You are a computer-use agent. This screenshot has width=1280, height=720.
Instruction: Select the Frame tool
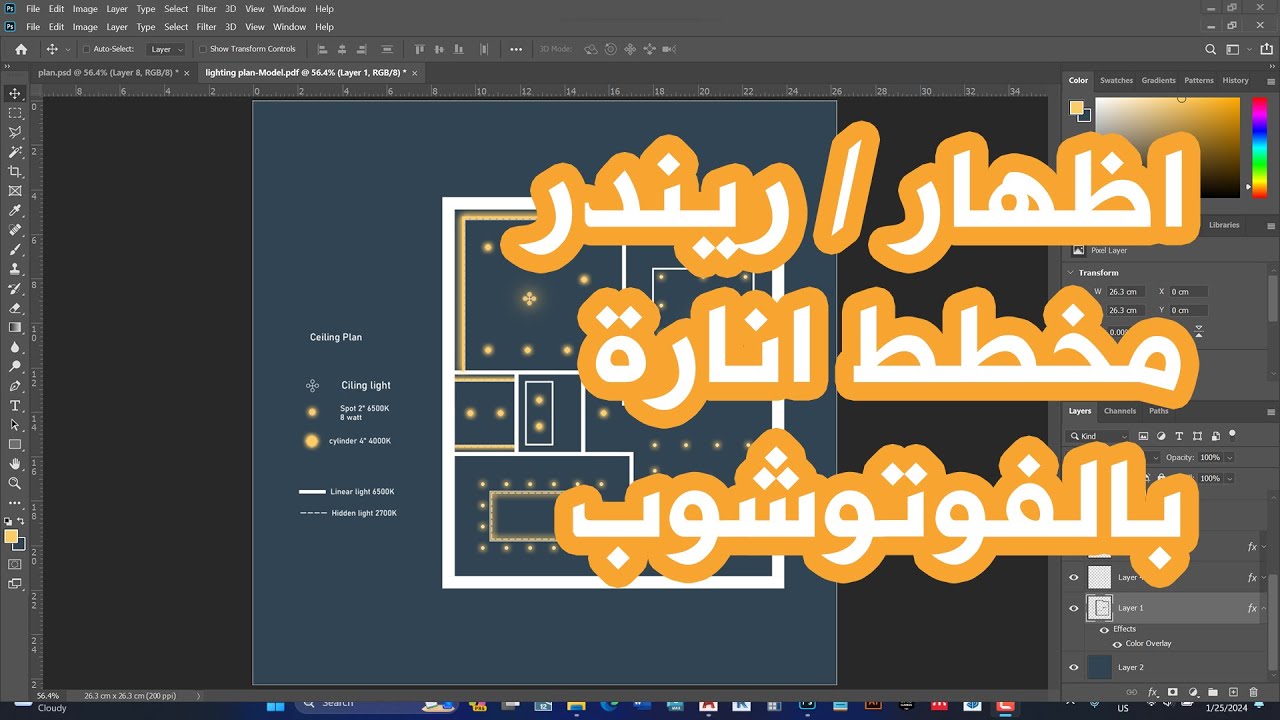pos(15,191)
